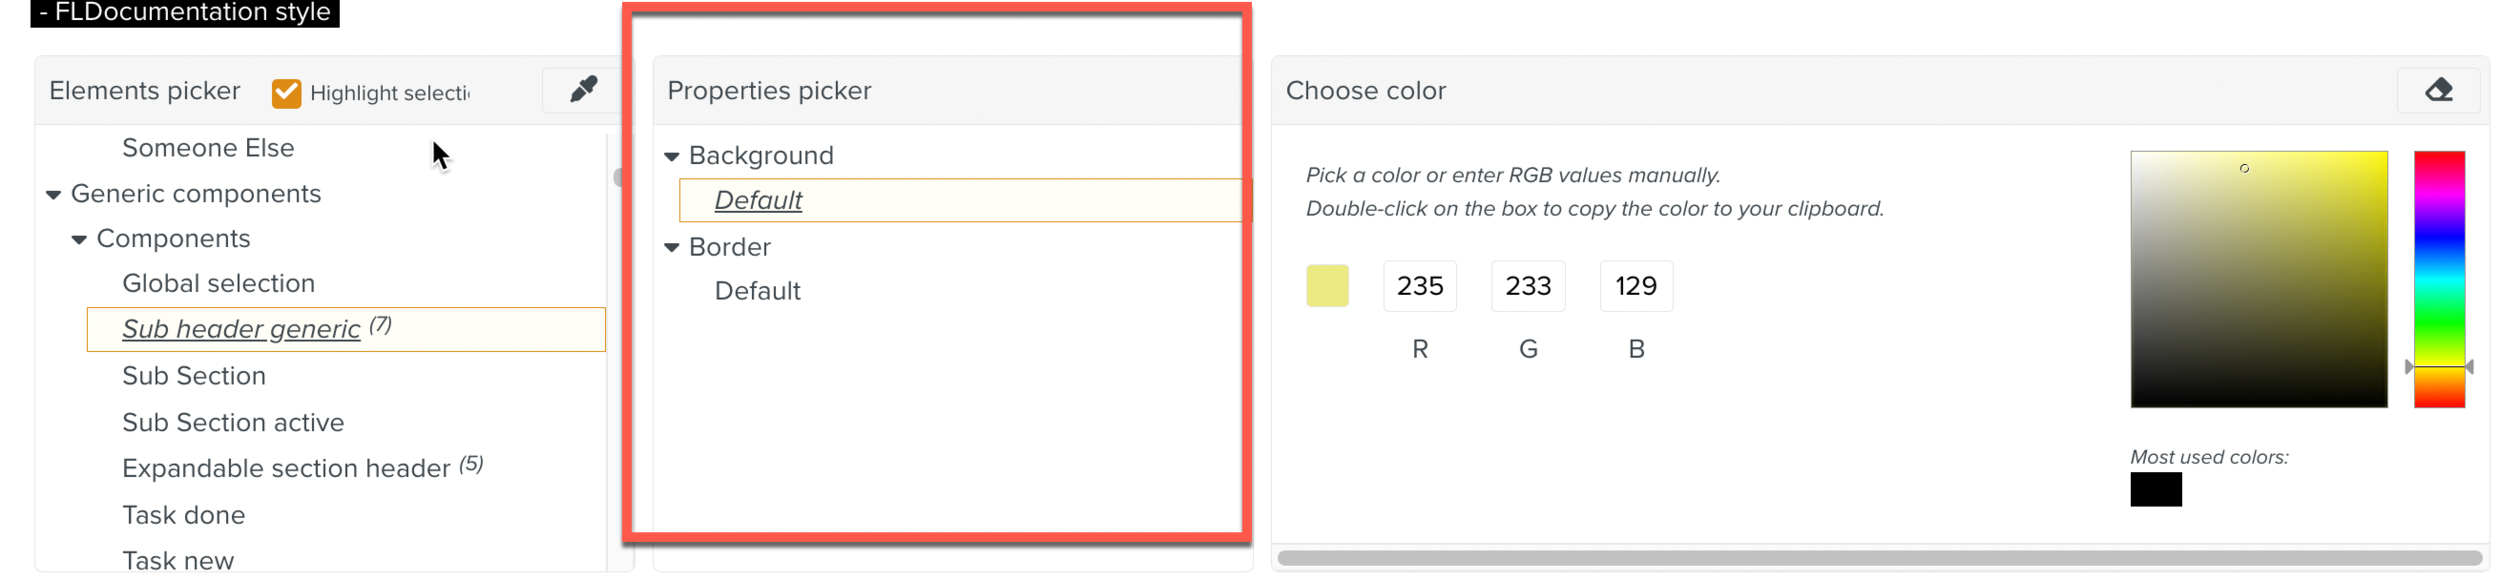Select the eyedropper tool in Elements picker

coord(583,90)
